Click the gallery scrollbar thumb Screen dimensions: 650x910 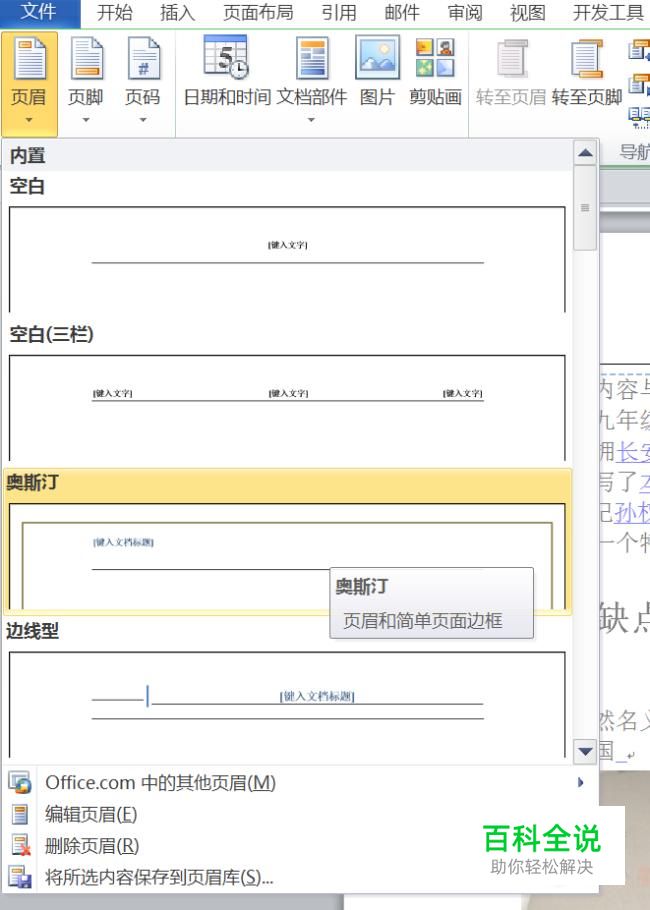(x=585, y=208)
